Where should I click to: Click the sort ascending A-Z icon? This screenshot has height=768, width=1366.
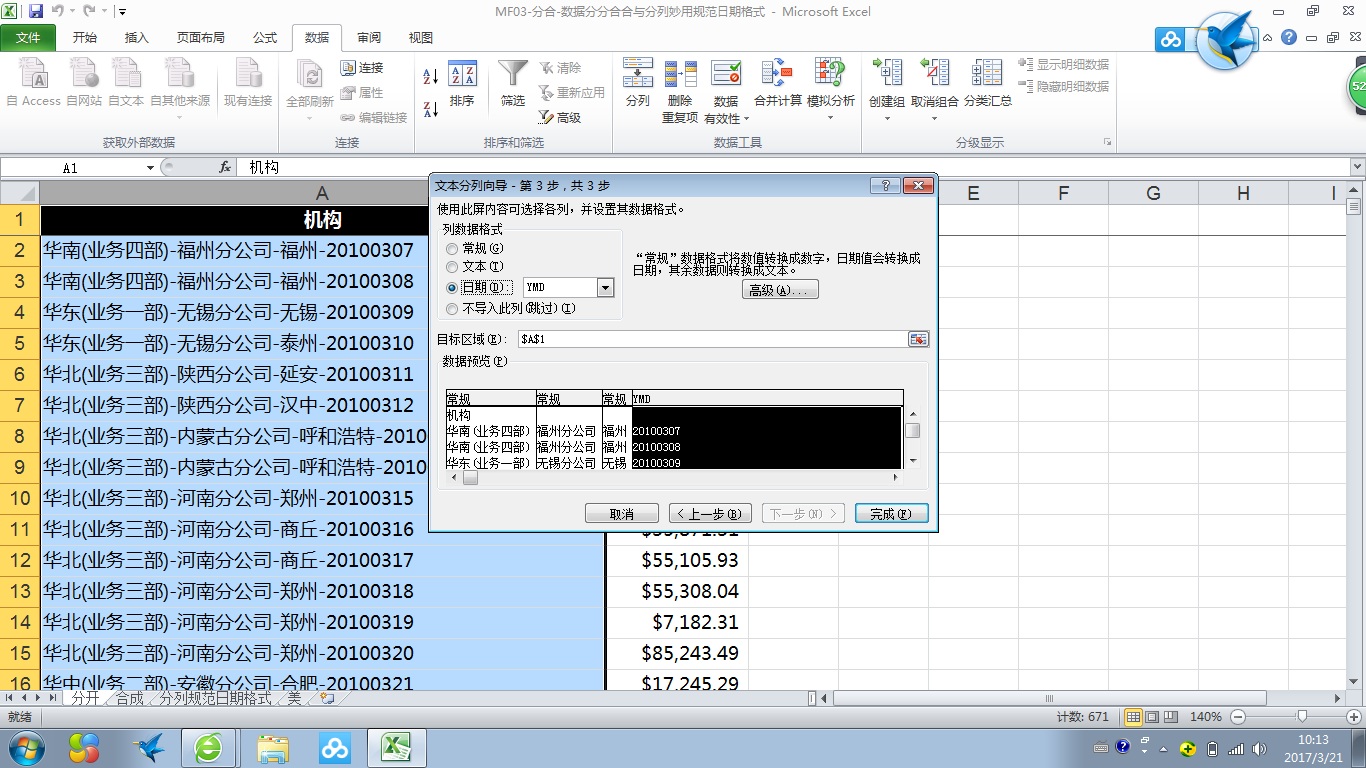coord(430,76)
